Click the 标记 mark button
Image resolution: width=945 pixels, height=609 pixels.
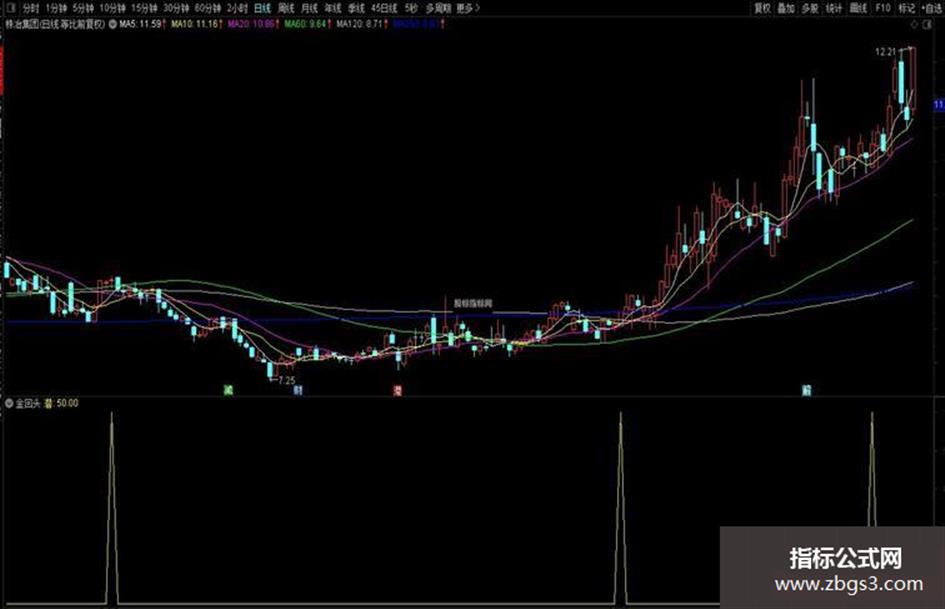[x=907, y=8]
